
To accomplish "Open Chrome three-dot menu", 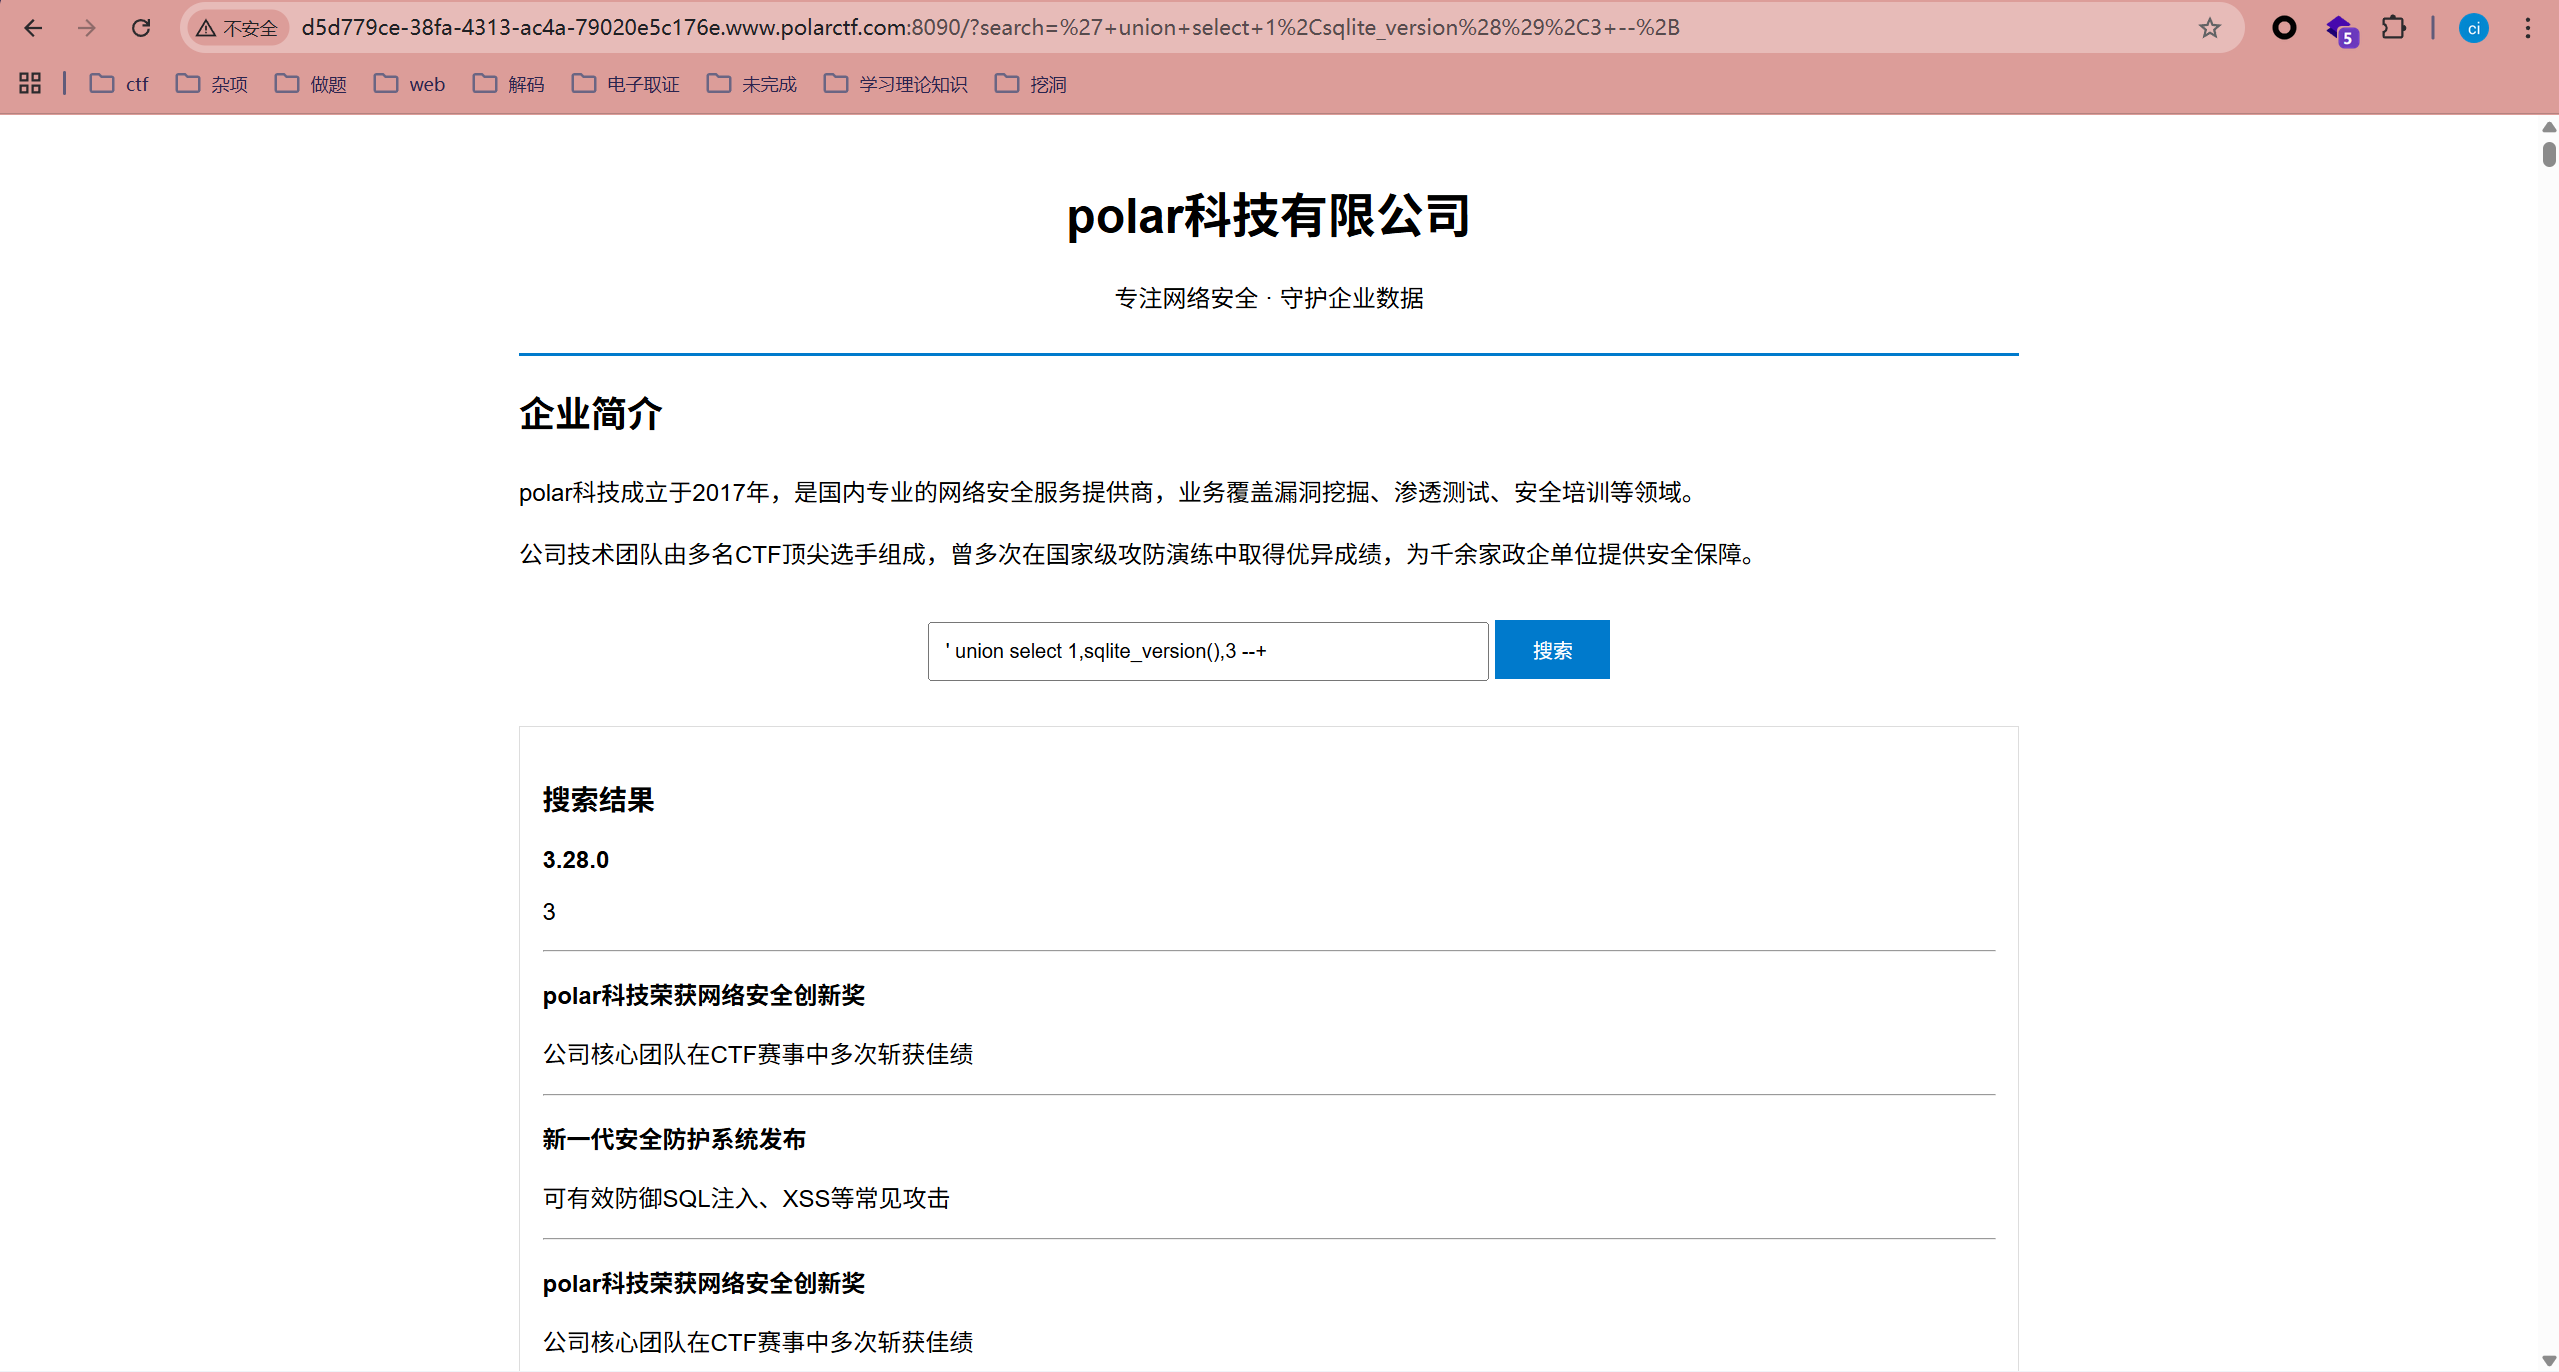I will 2527,28.
